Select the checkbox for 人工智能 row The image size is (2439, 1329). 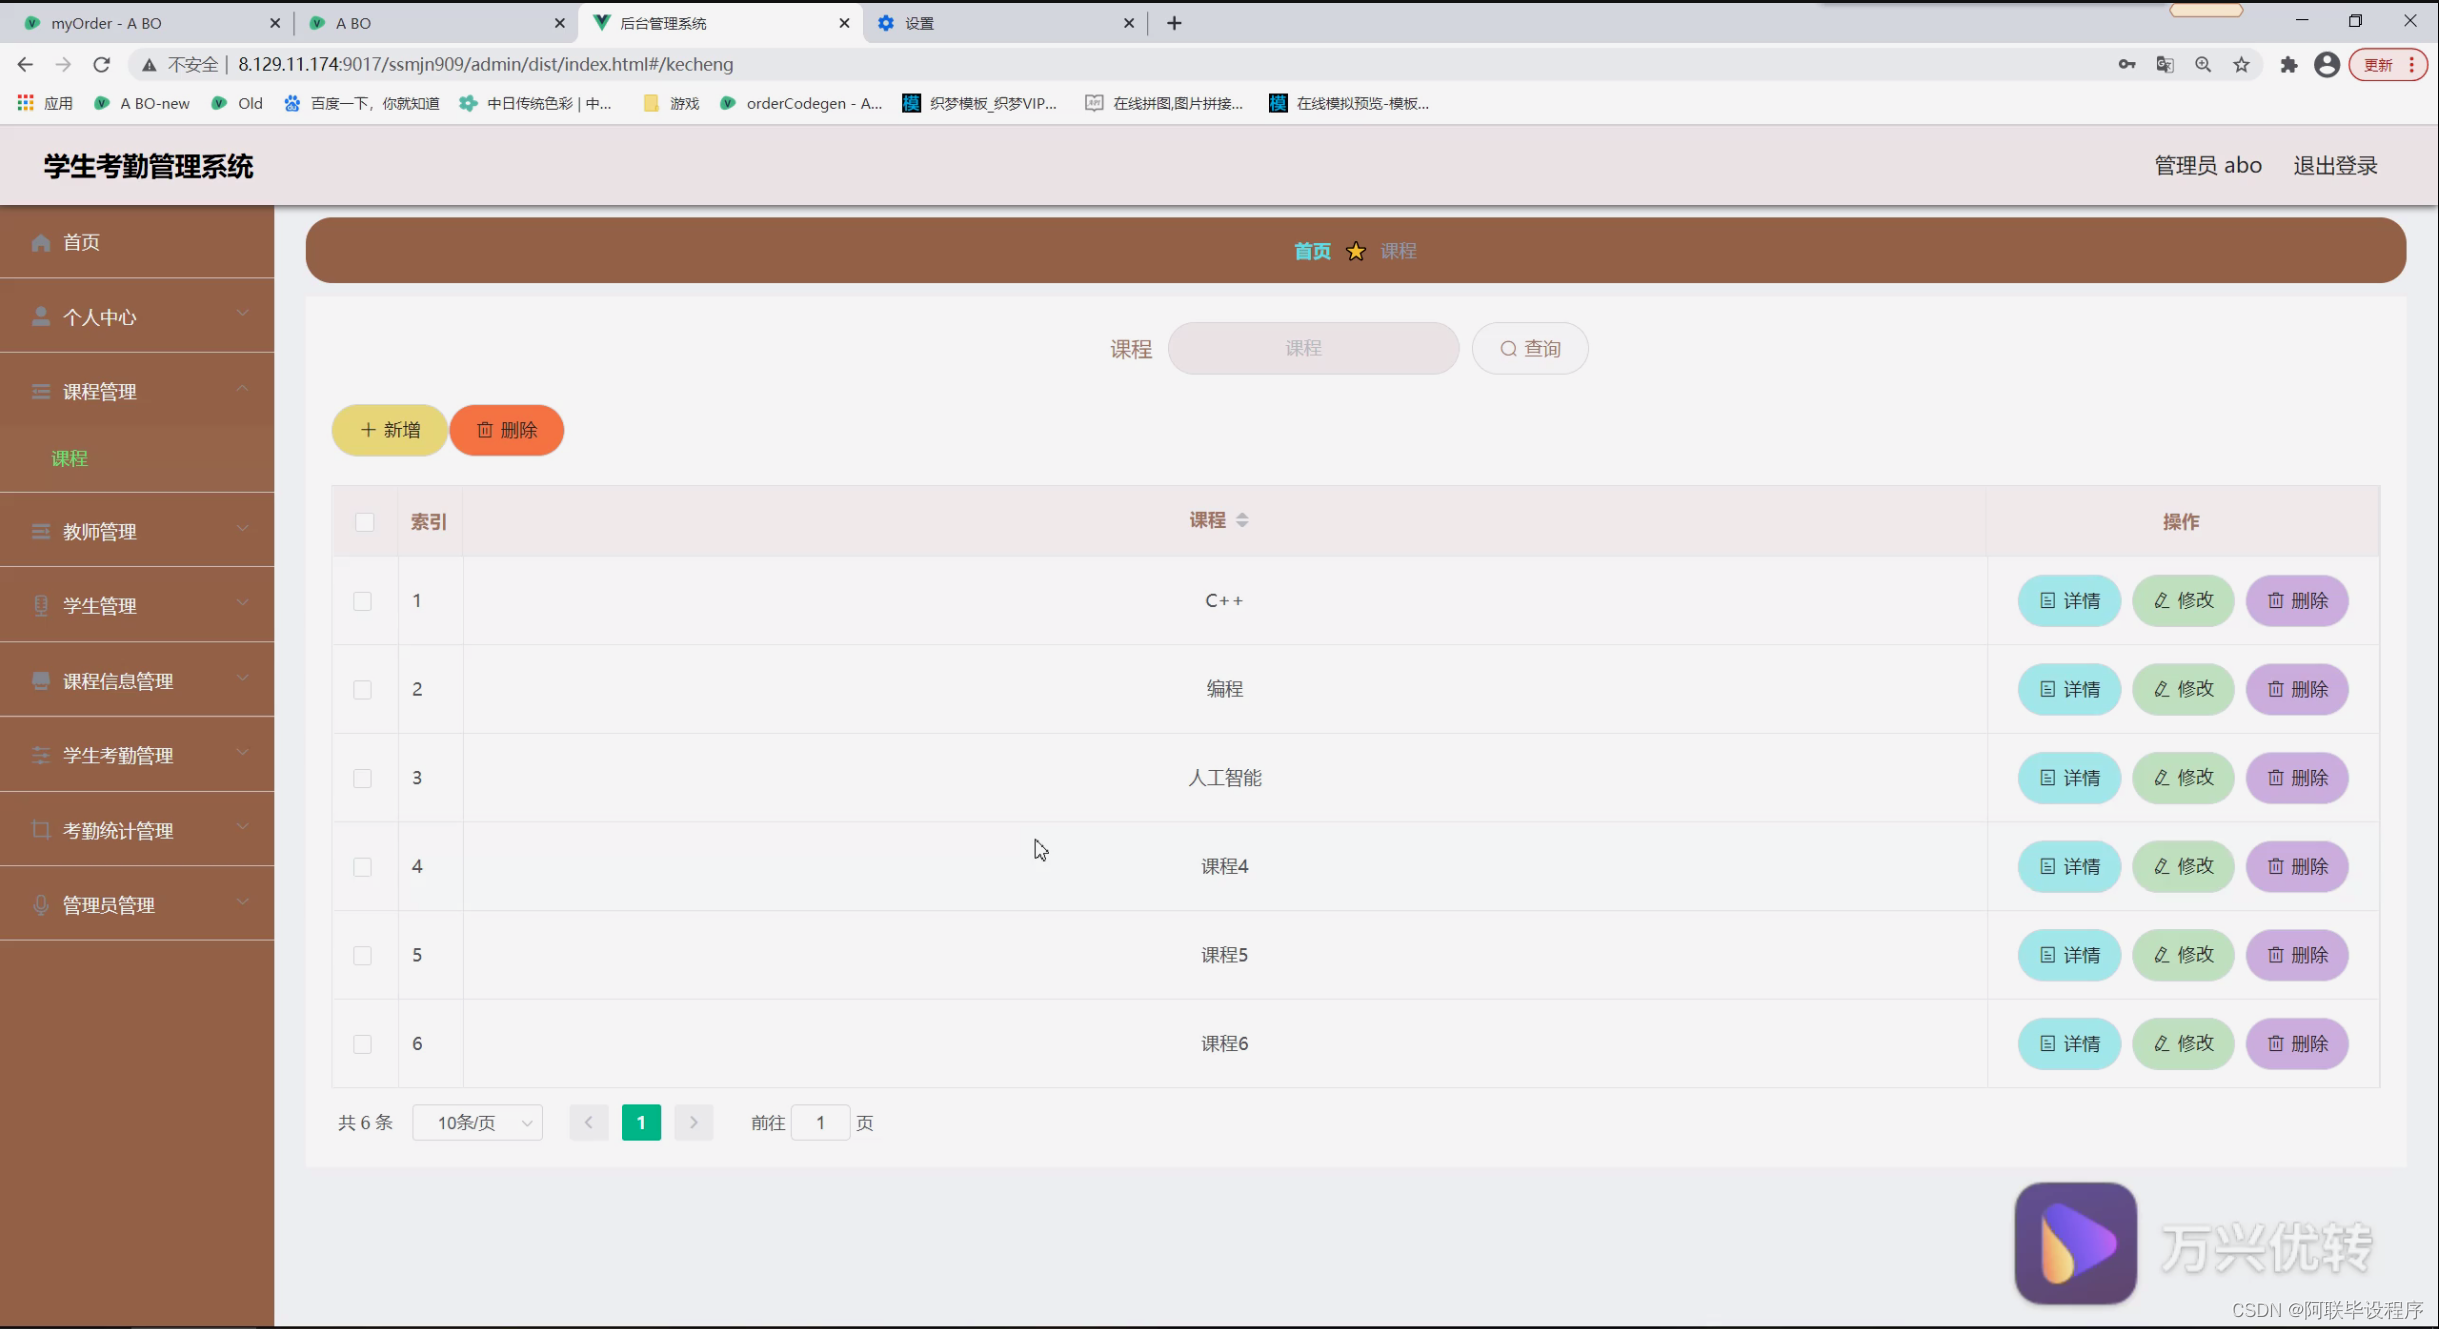point(362,778)
